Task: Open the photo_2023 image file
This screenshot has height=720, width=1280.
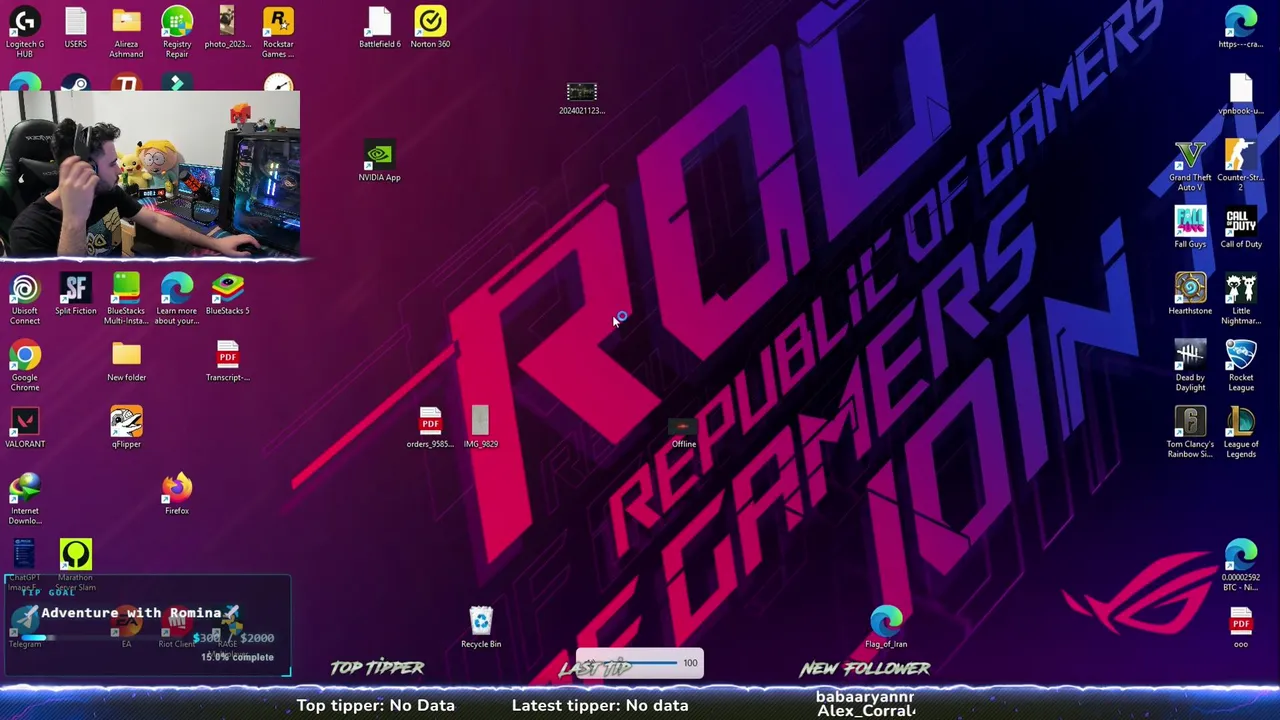Action: [x=227, y=28]
